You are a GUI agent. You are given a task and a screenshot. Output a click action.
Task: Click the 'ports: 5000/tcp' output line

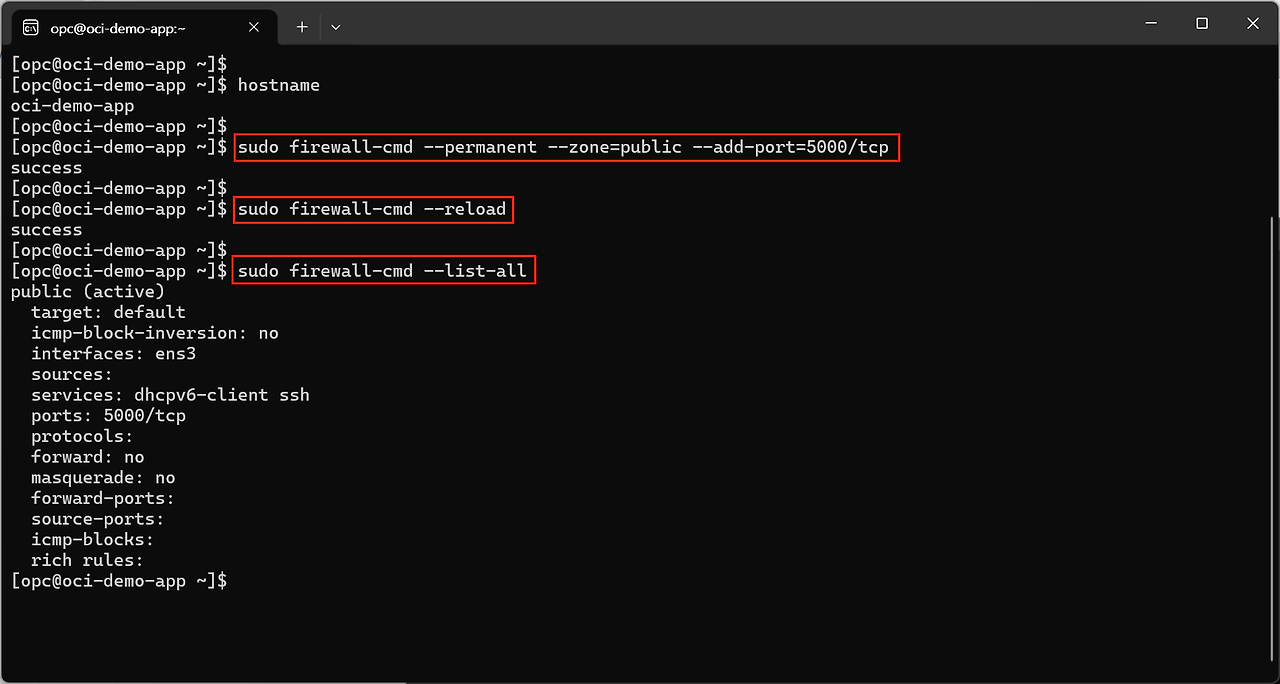(108, 416)
